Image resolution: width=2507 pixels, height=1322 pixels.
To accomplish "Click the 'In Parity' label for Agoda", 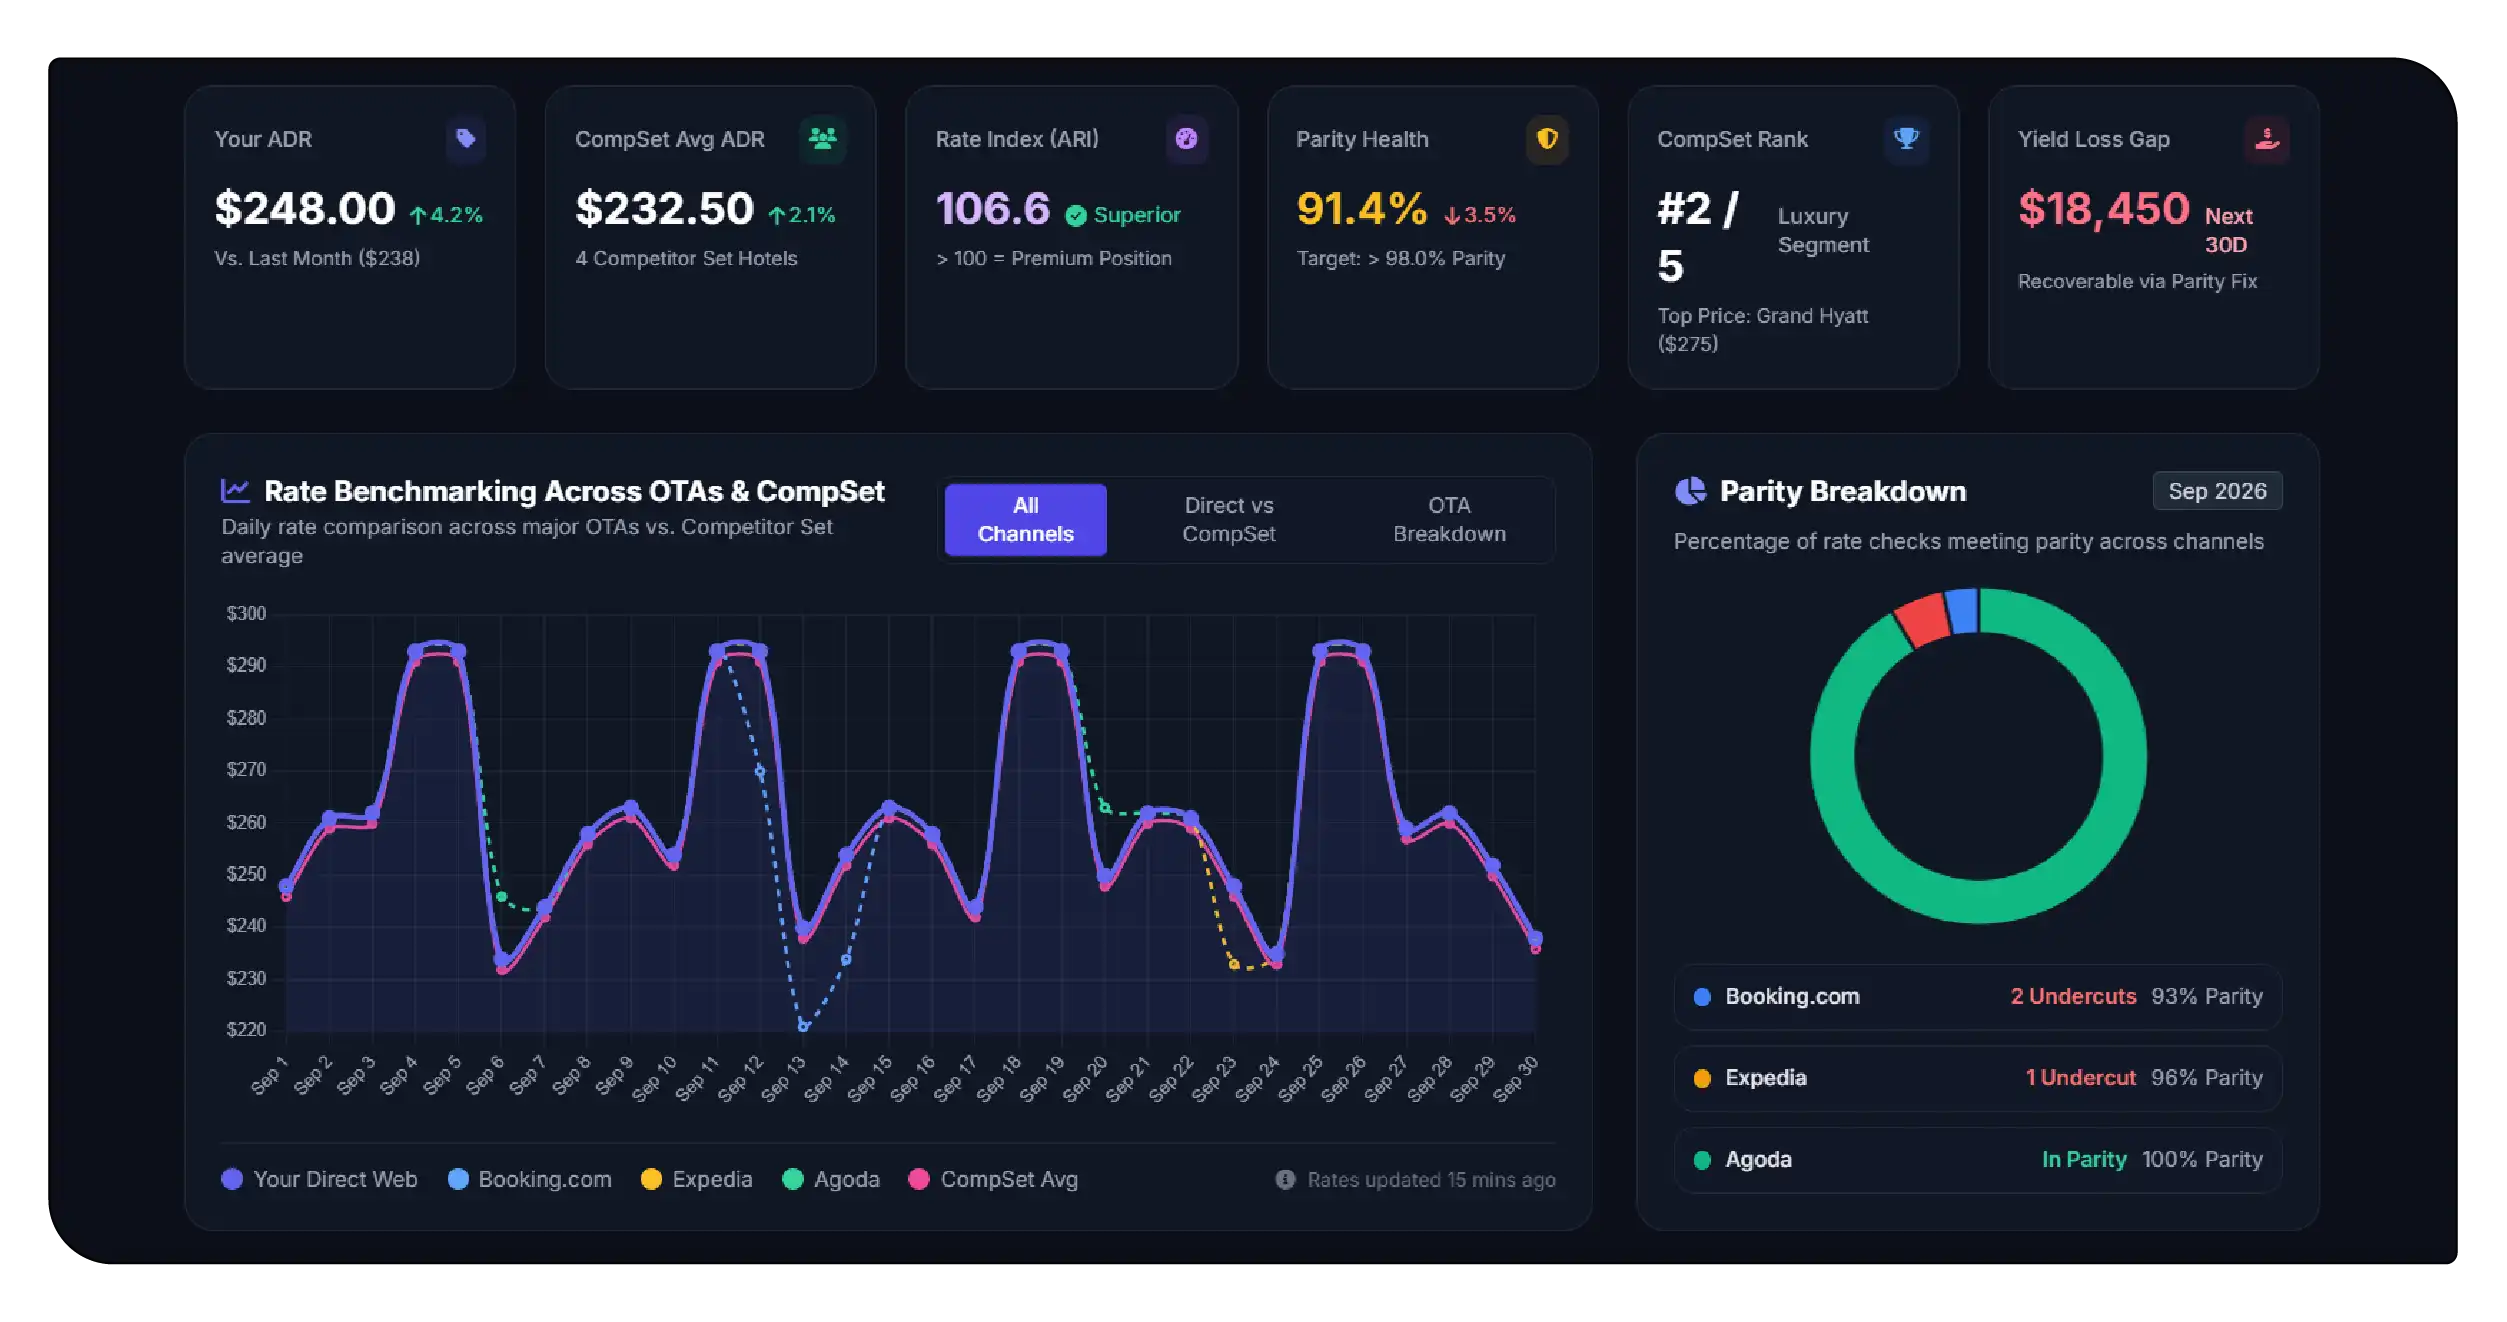I will pyautogui.click(x=2084, y=1160).
